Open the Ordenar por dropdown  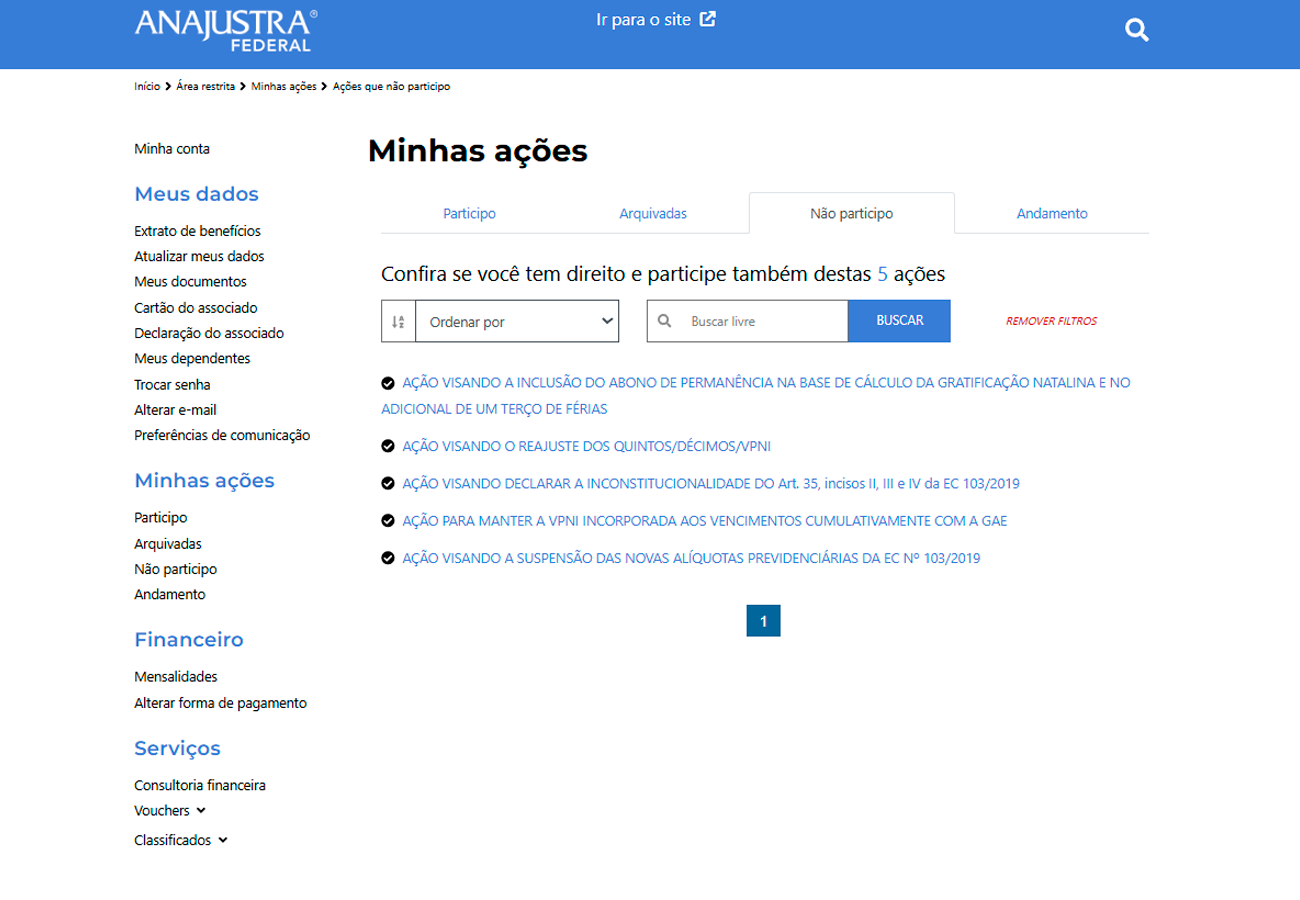point(517,321)
